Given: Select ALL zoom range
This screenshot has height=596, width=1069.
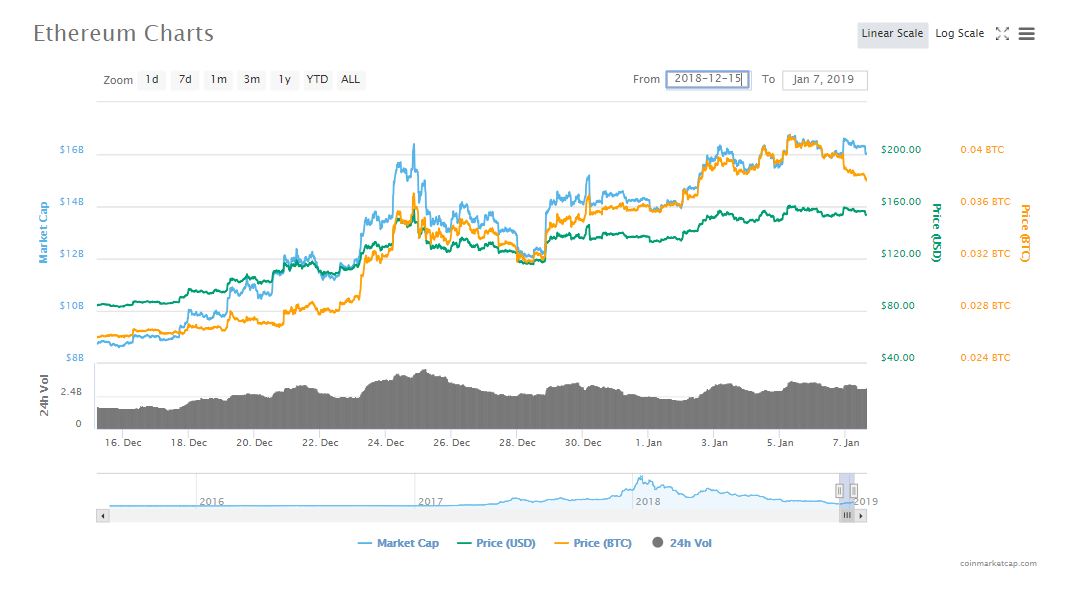Looking at the screenshot, I should coord(350,80).
